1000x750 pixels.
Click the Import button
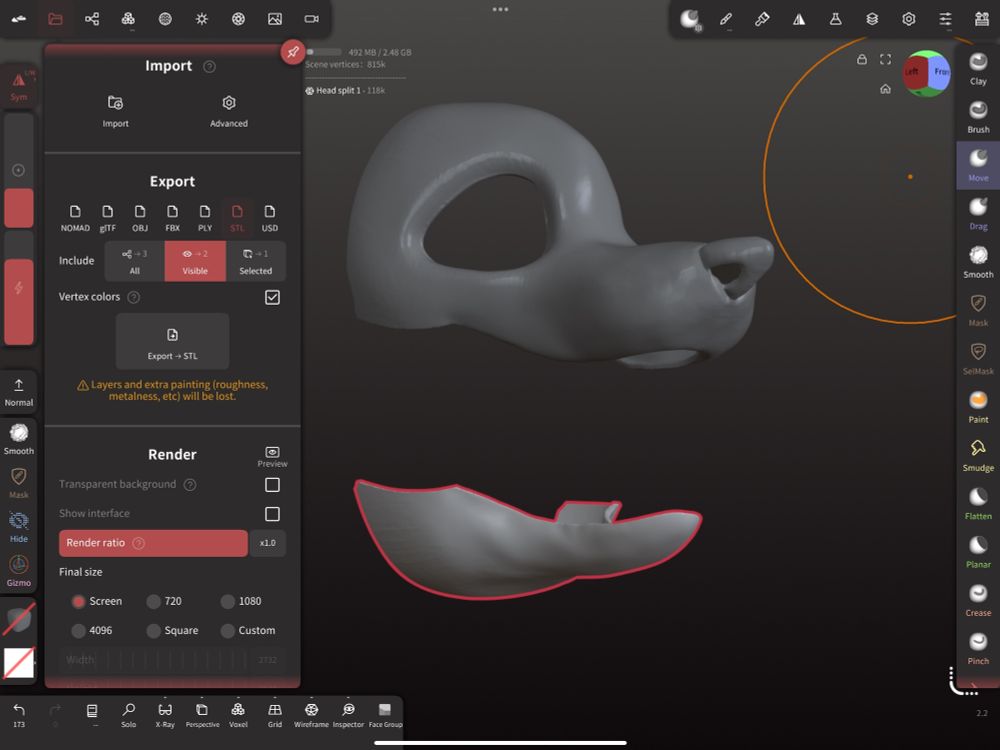click(115, 111)
